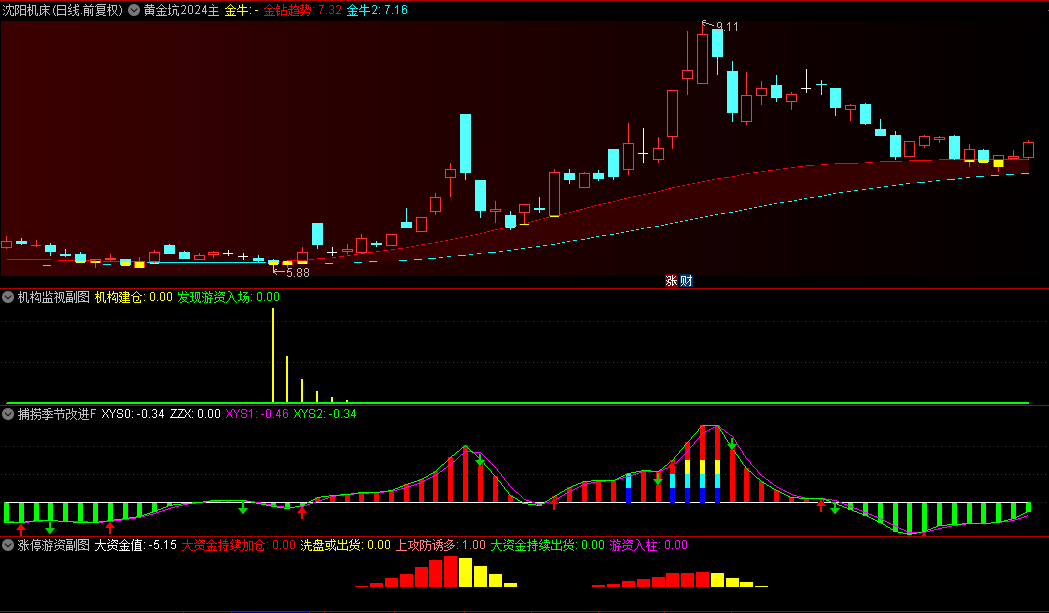Click the 涨停游资副图 panel name
The width and height of the screenshot is (1049, 613).
[x=54, y=545]
